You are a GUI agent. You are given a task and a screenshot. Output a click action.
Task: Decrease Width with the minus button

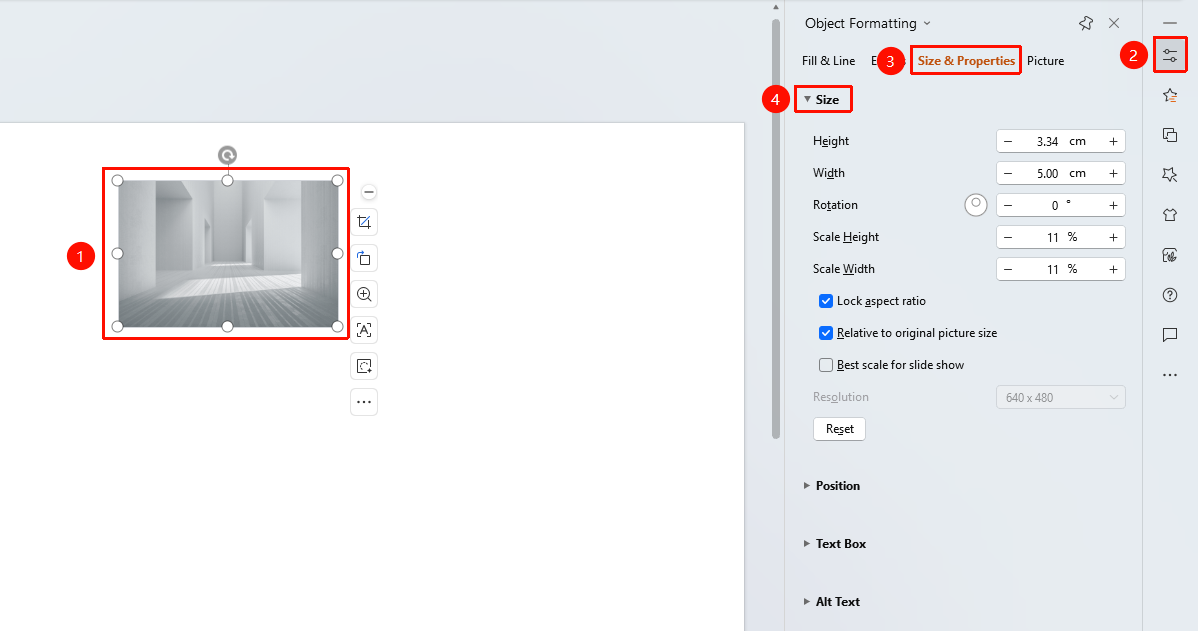pos(1008,173)
